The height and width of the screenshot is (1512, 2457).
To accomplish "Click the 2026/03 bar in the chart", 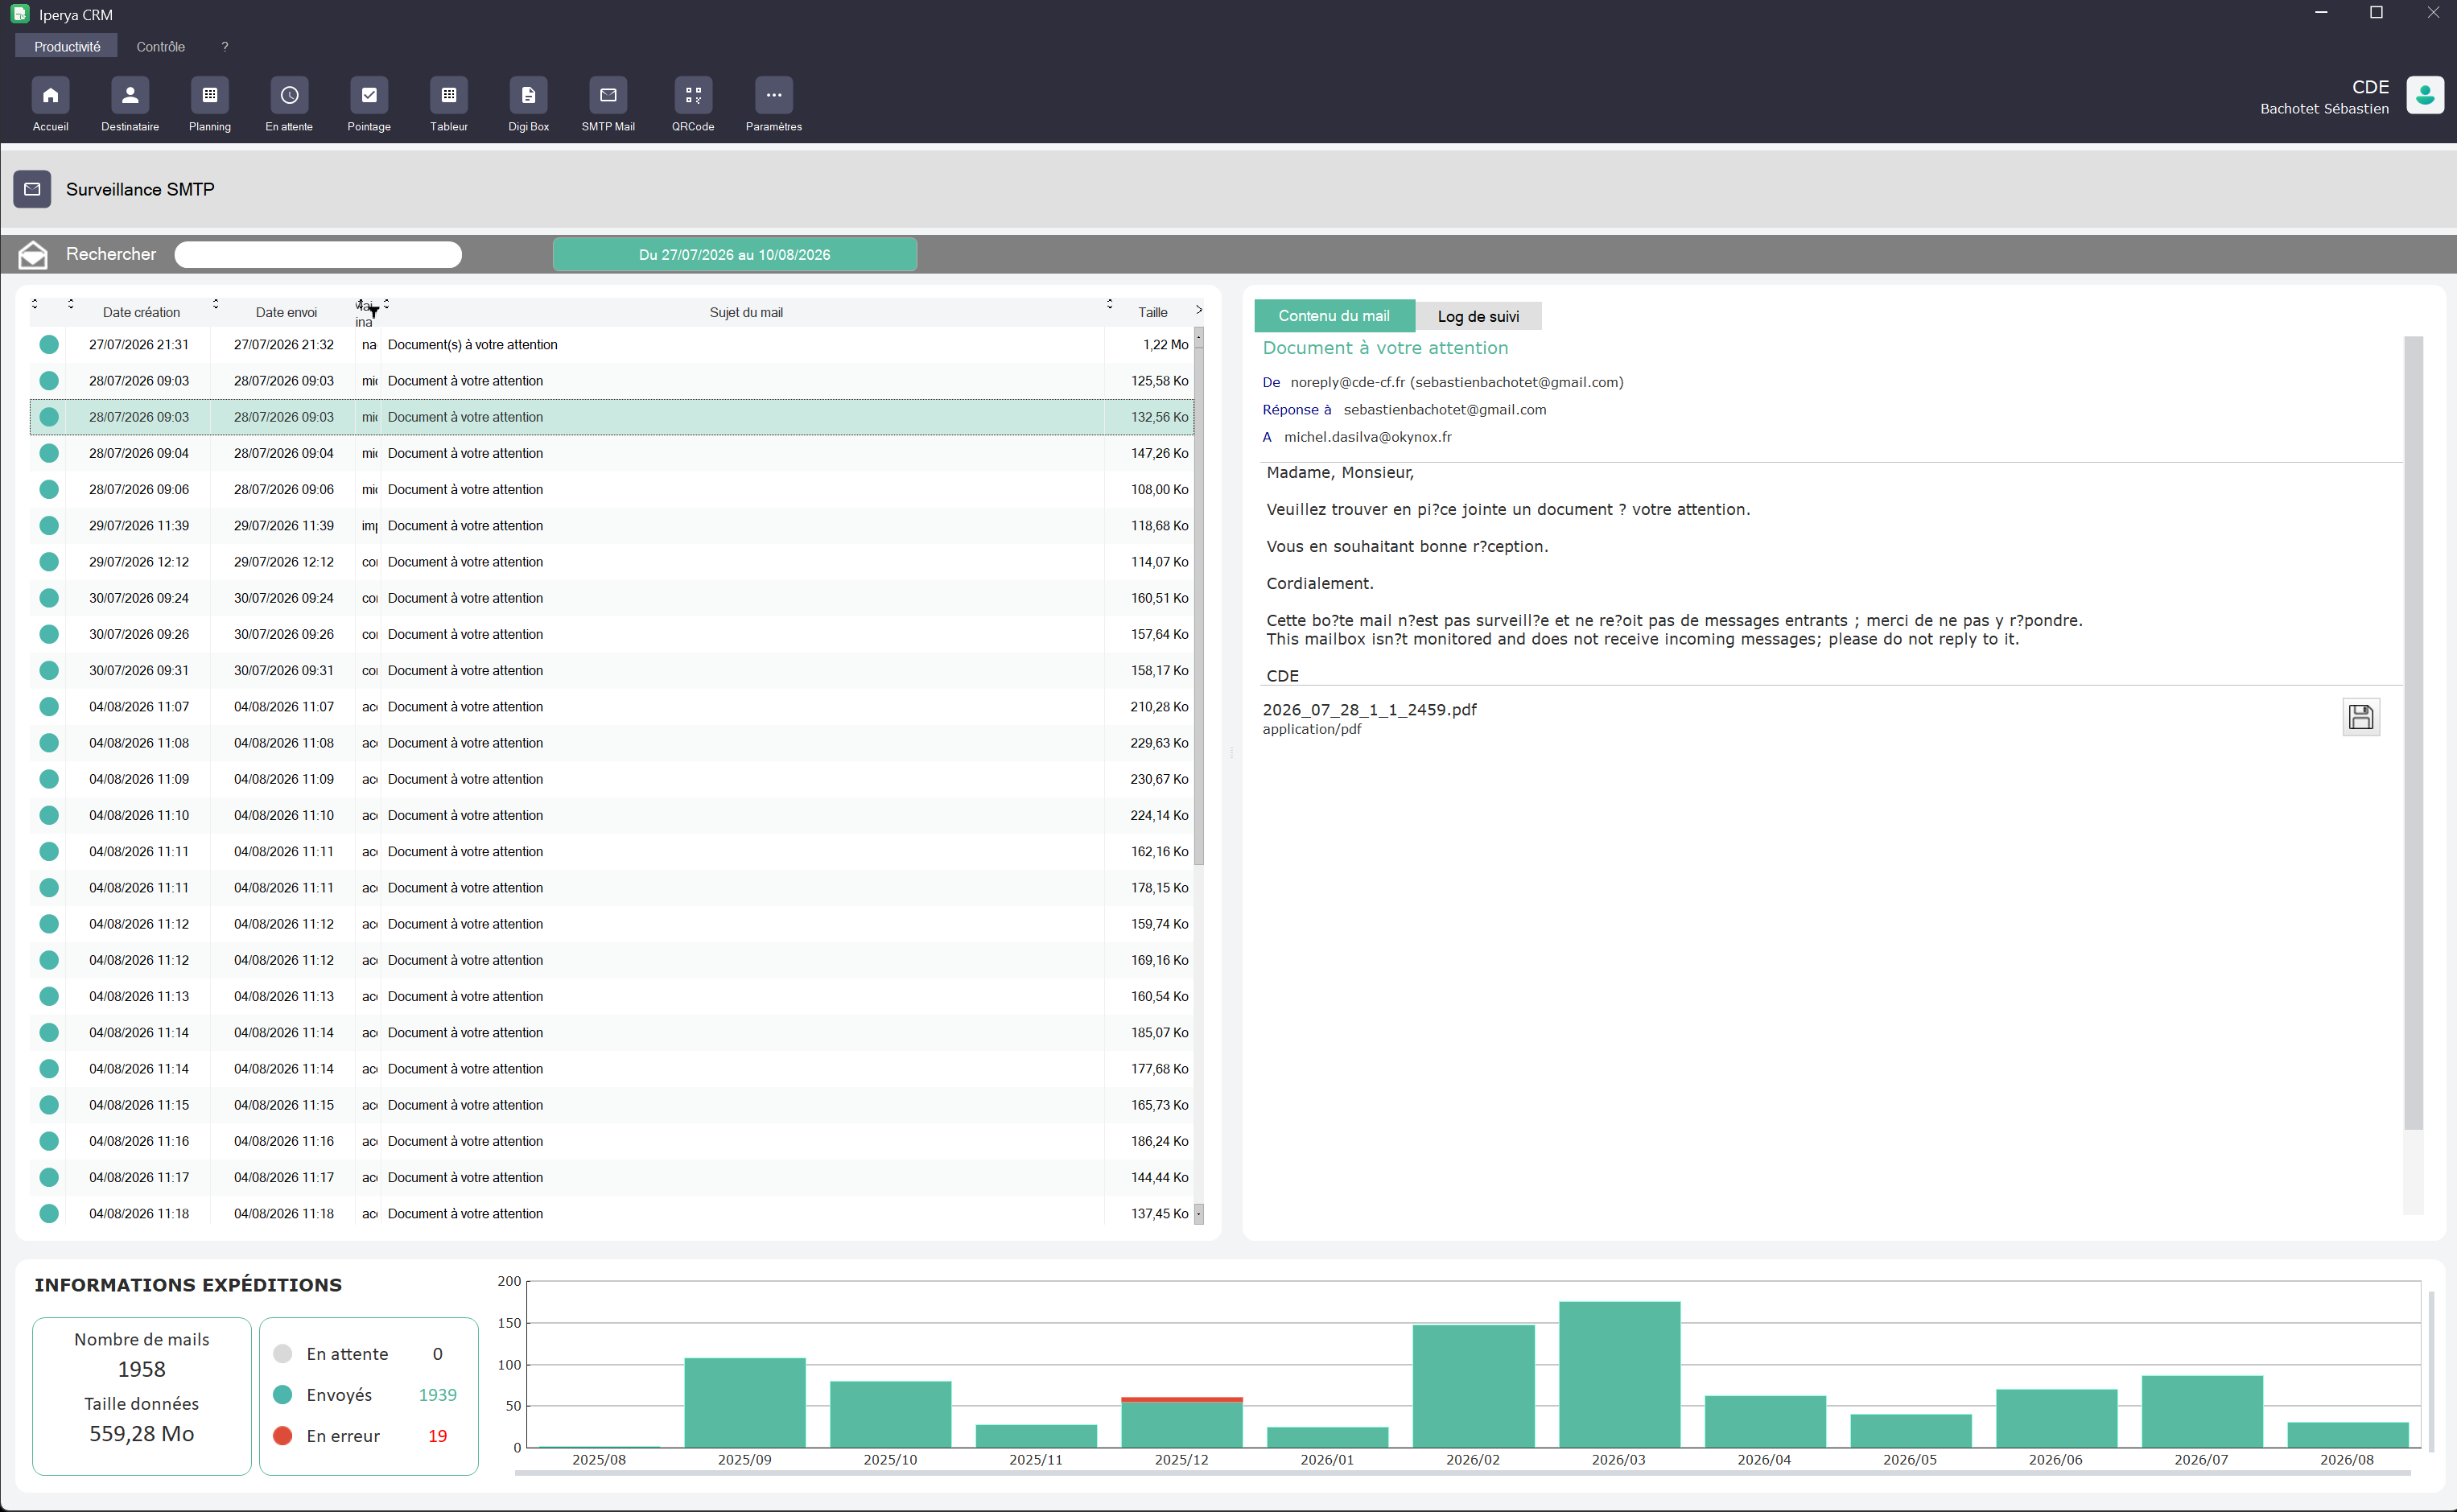I will pos(1619,1374).
